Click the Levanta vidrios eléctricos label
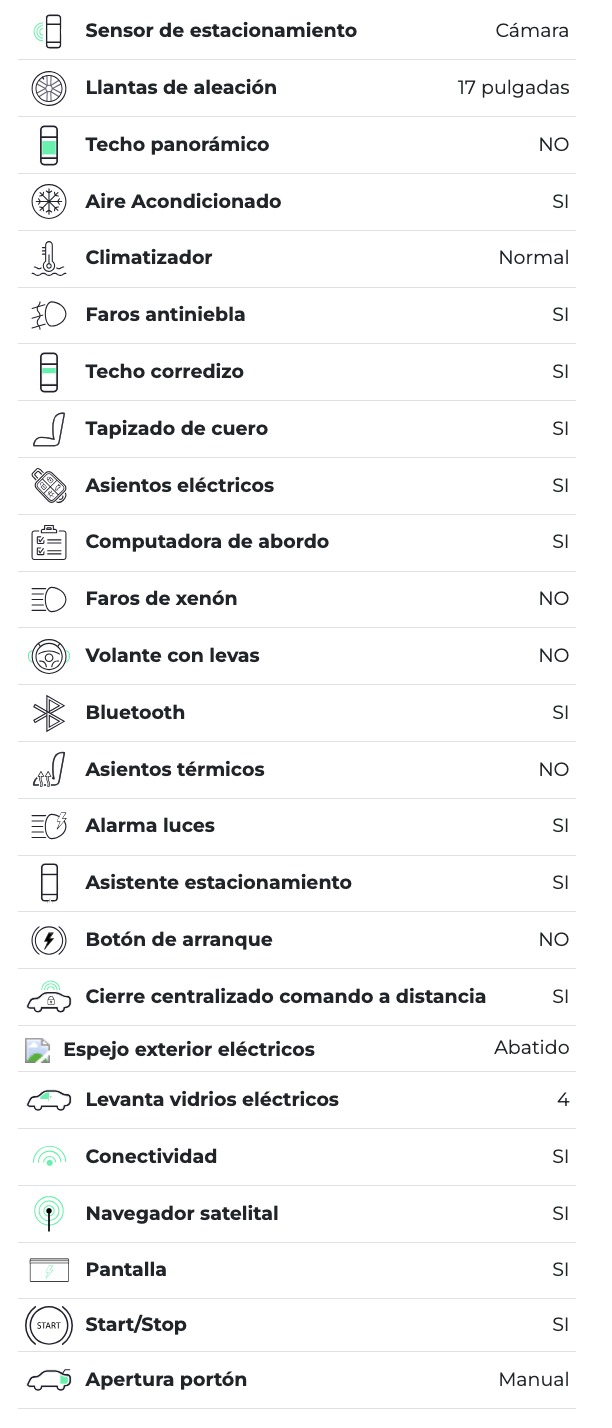612x1428 pixels. pyautogui.click(x=212, y=1100)
